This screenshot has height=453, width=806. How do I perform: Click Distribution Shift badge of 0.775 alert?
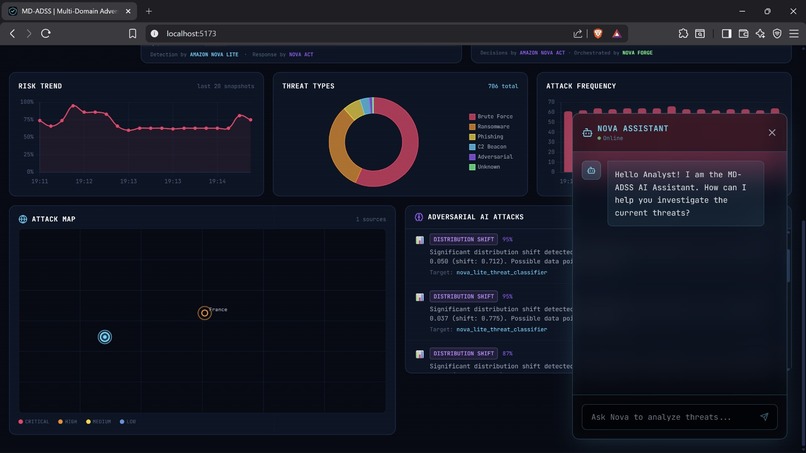pos(464,296)
